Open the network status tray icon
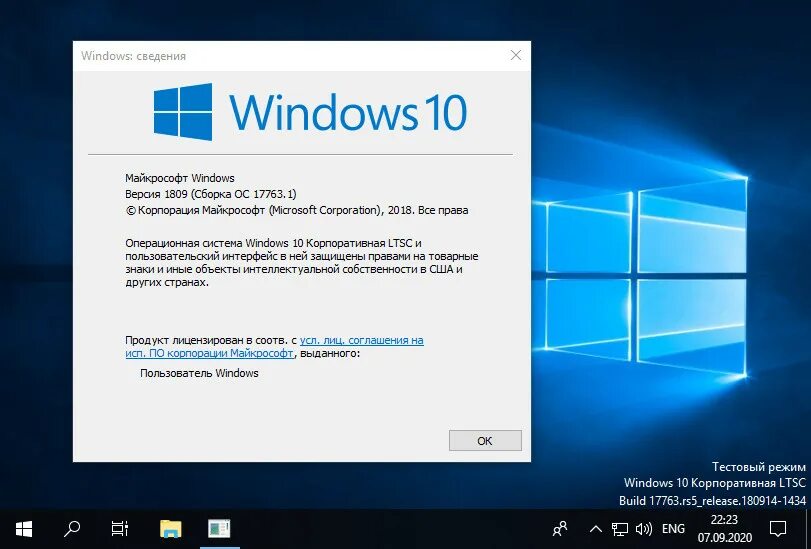811x549 pixels. click(x=620, y=529)
